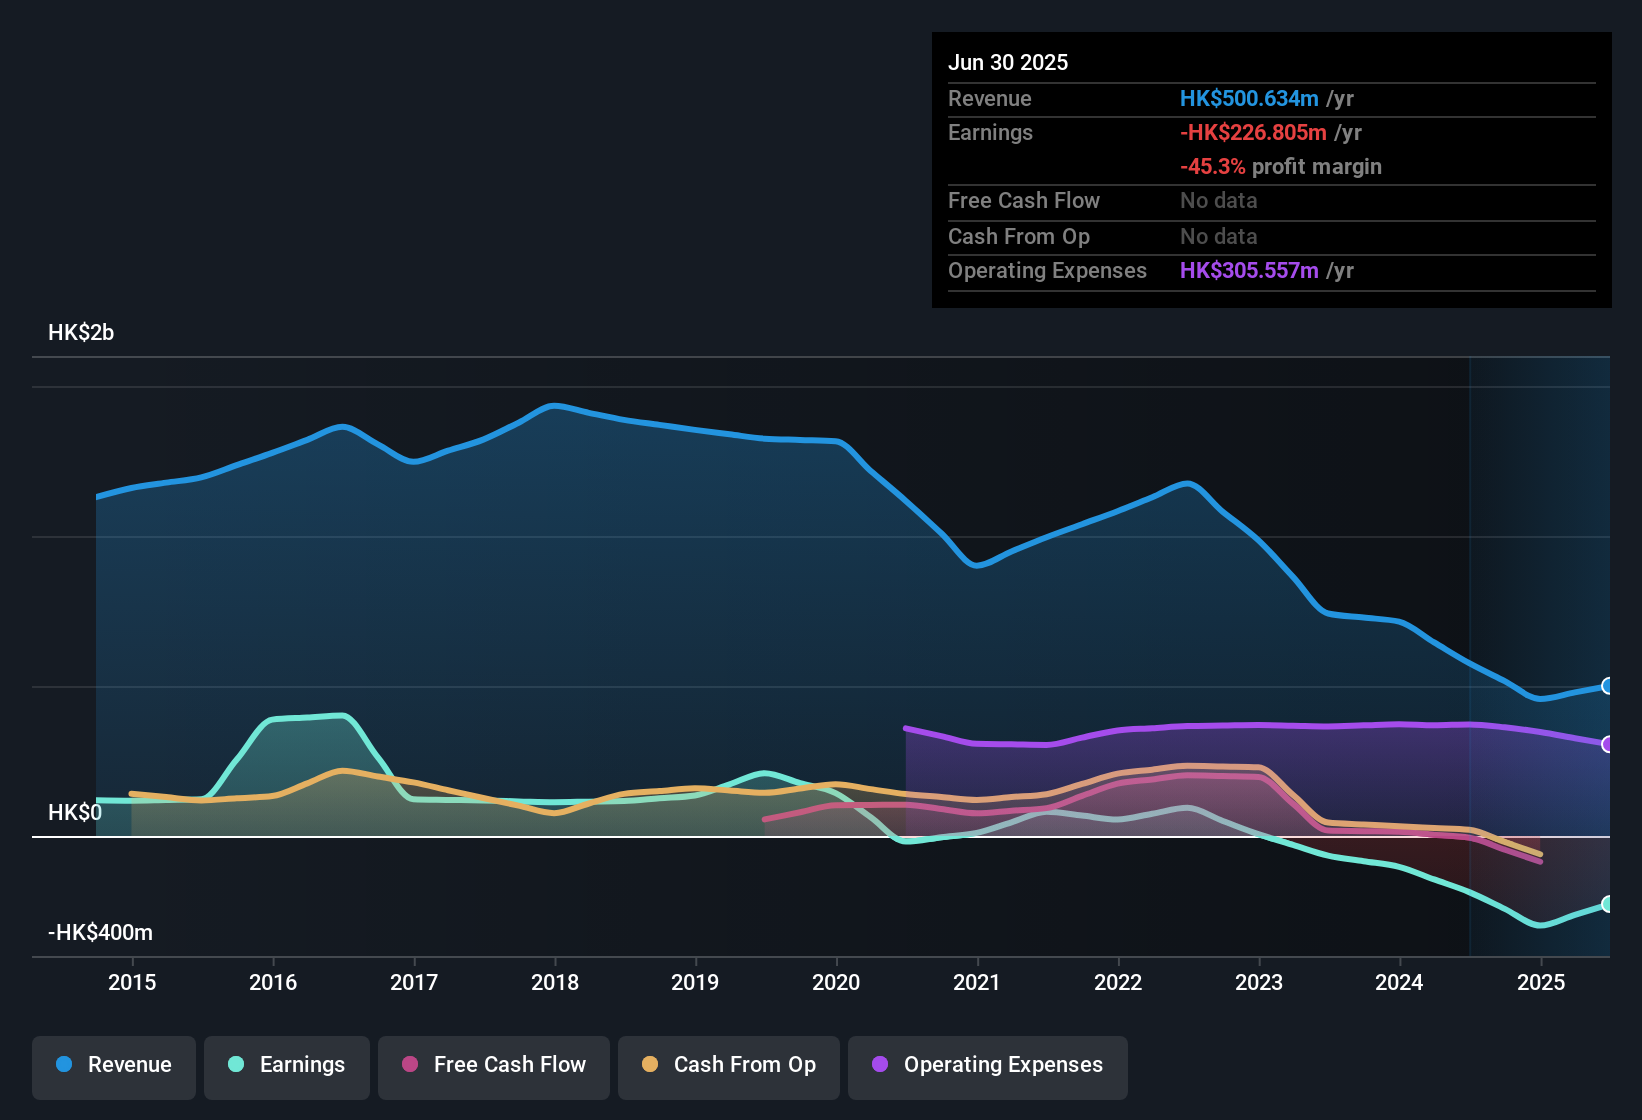Toggle the Cash From Op series in the legend

click(x=728, y=1065)
